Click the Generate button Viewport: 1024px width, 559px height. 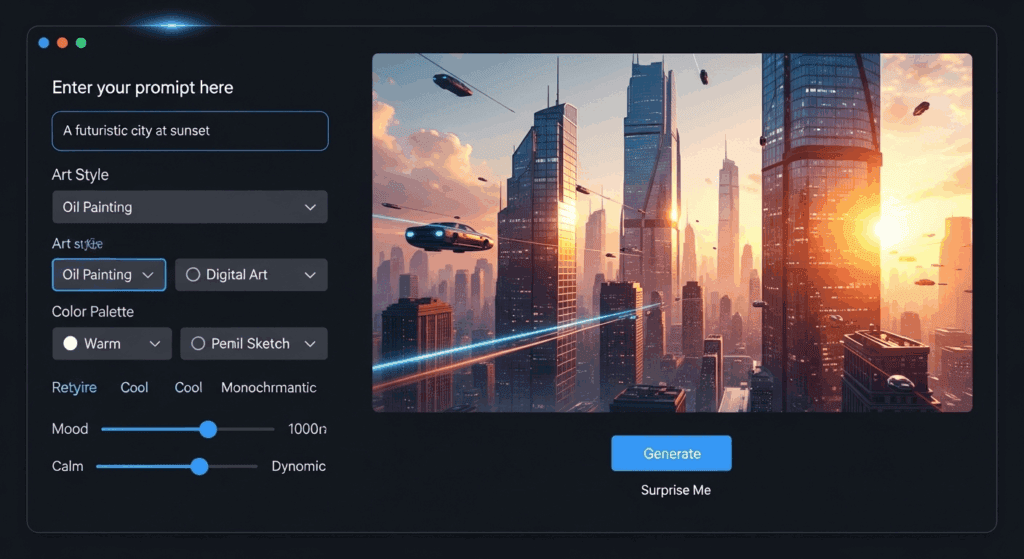click(x=671, y=453)
